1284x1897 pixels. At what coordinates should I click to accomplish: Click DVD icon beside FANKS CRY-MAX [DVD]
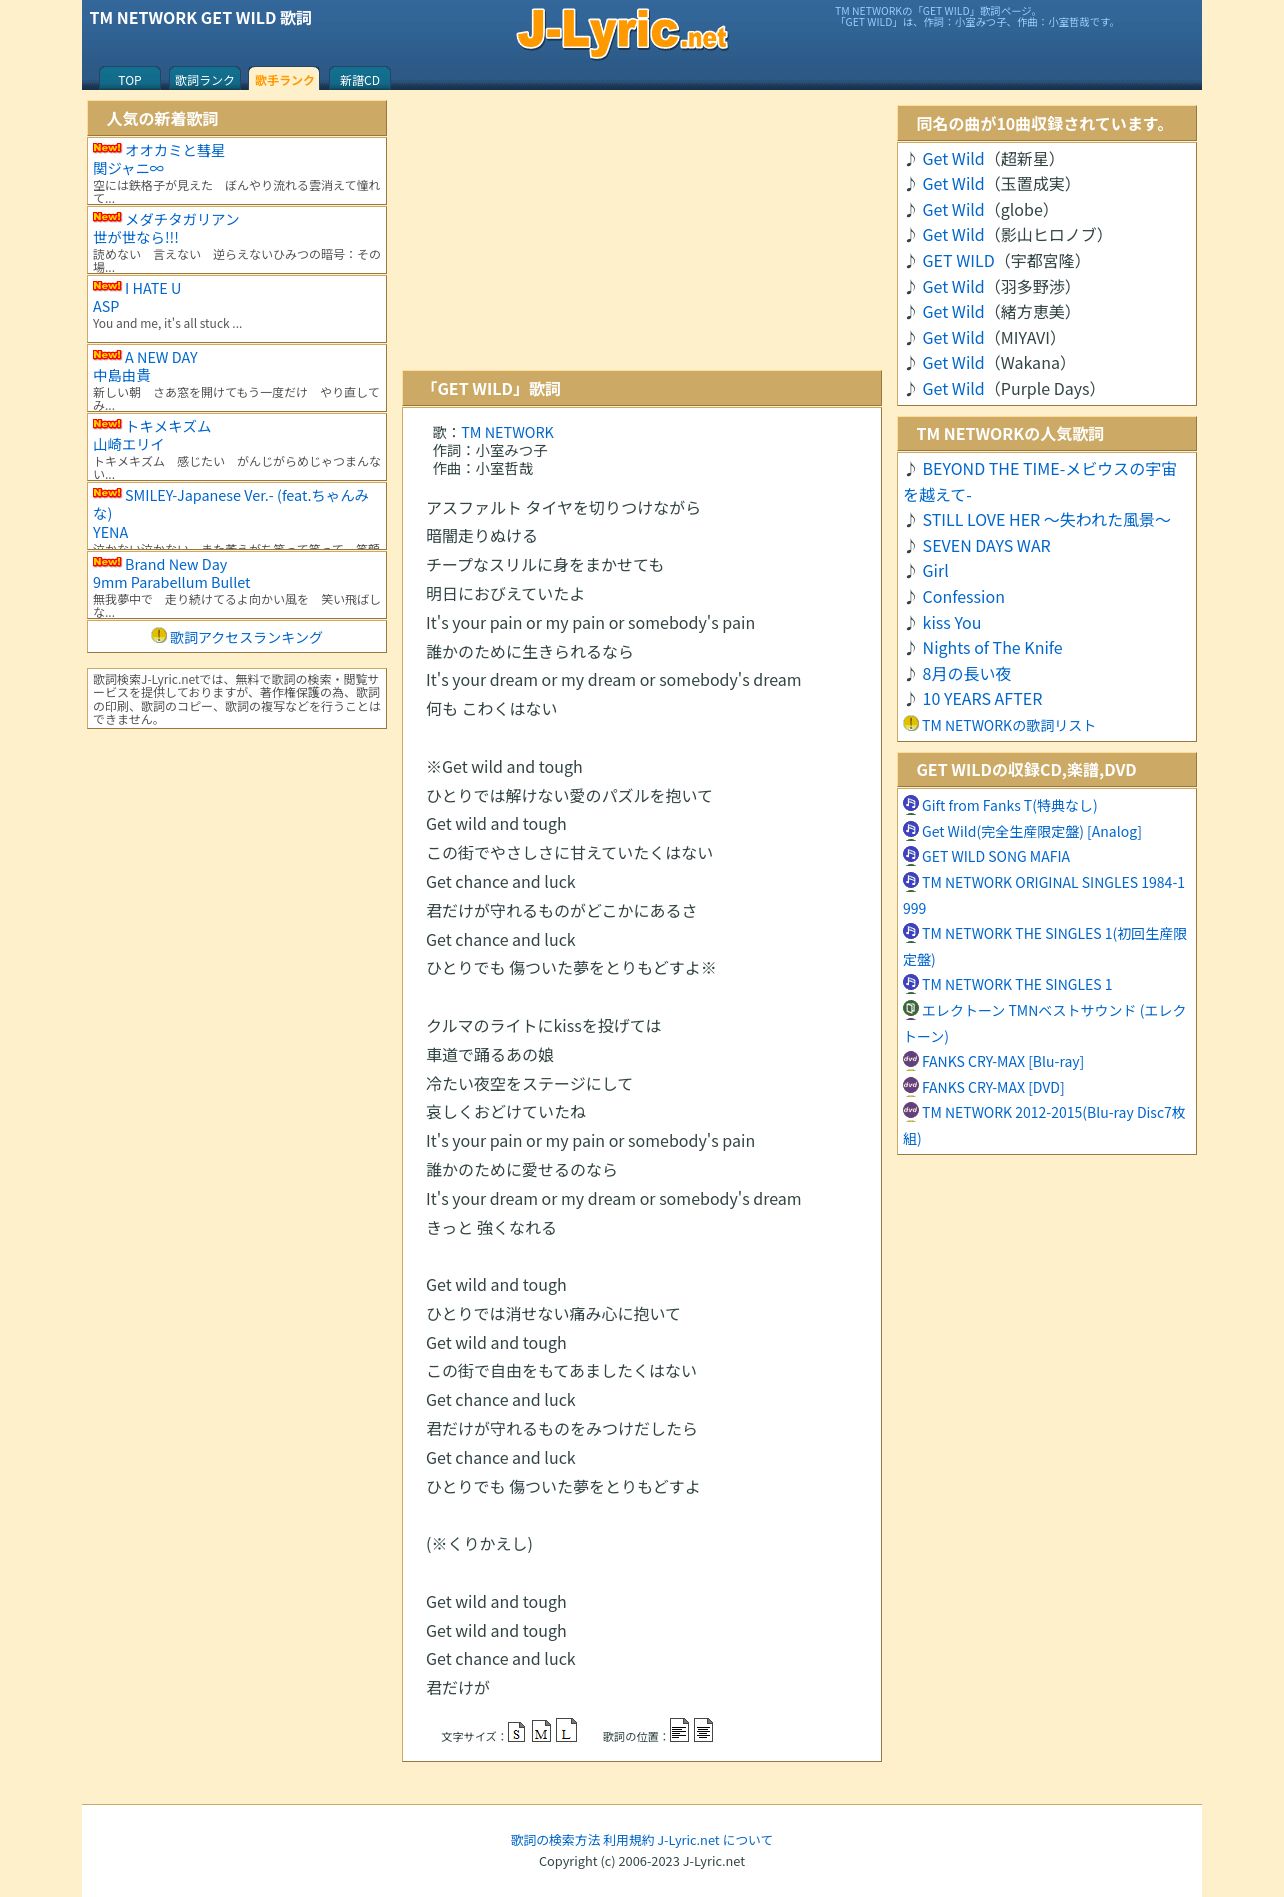[911, 1085]
